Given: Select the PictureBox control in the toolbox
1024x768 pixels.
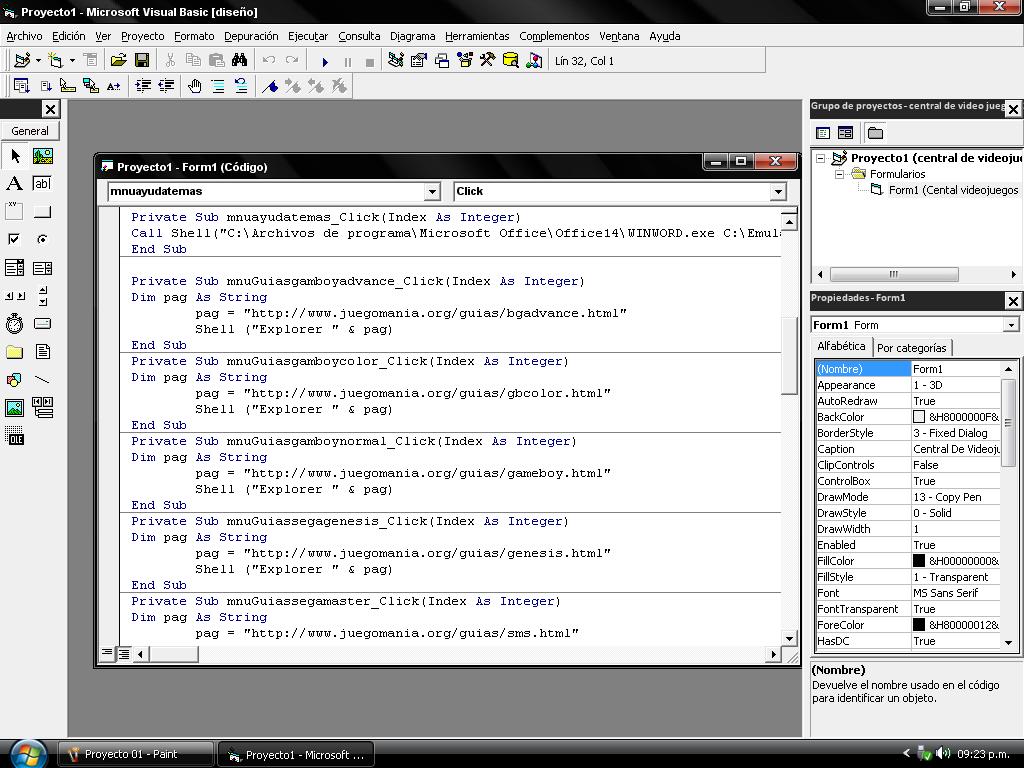Looking at the screenshot, I should tap(42, 156).
